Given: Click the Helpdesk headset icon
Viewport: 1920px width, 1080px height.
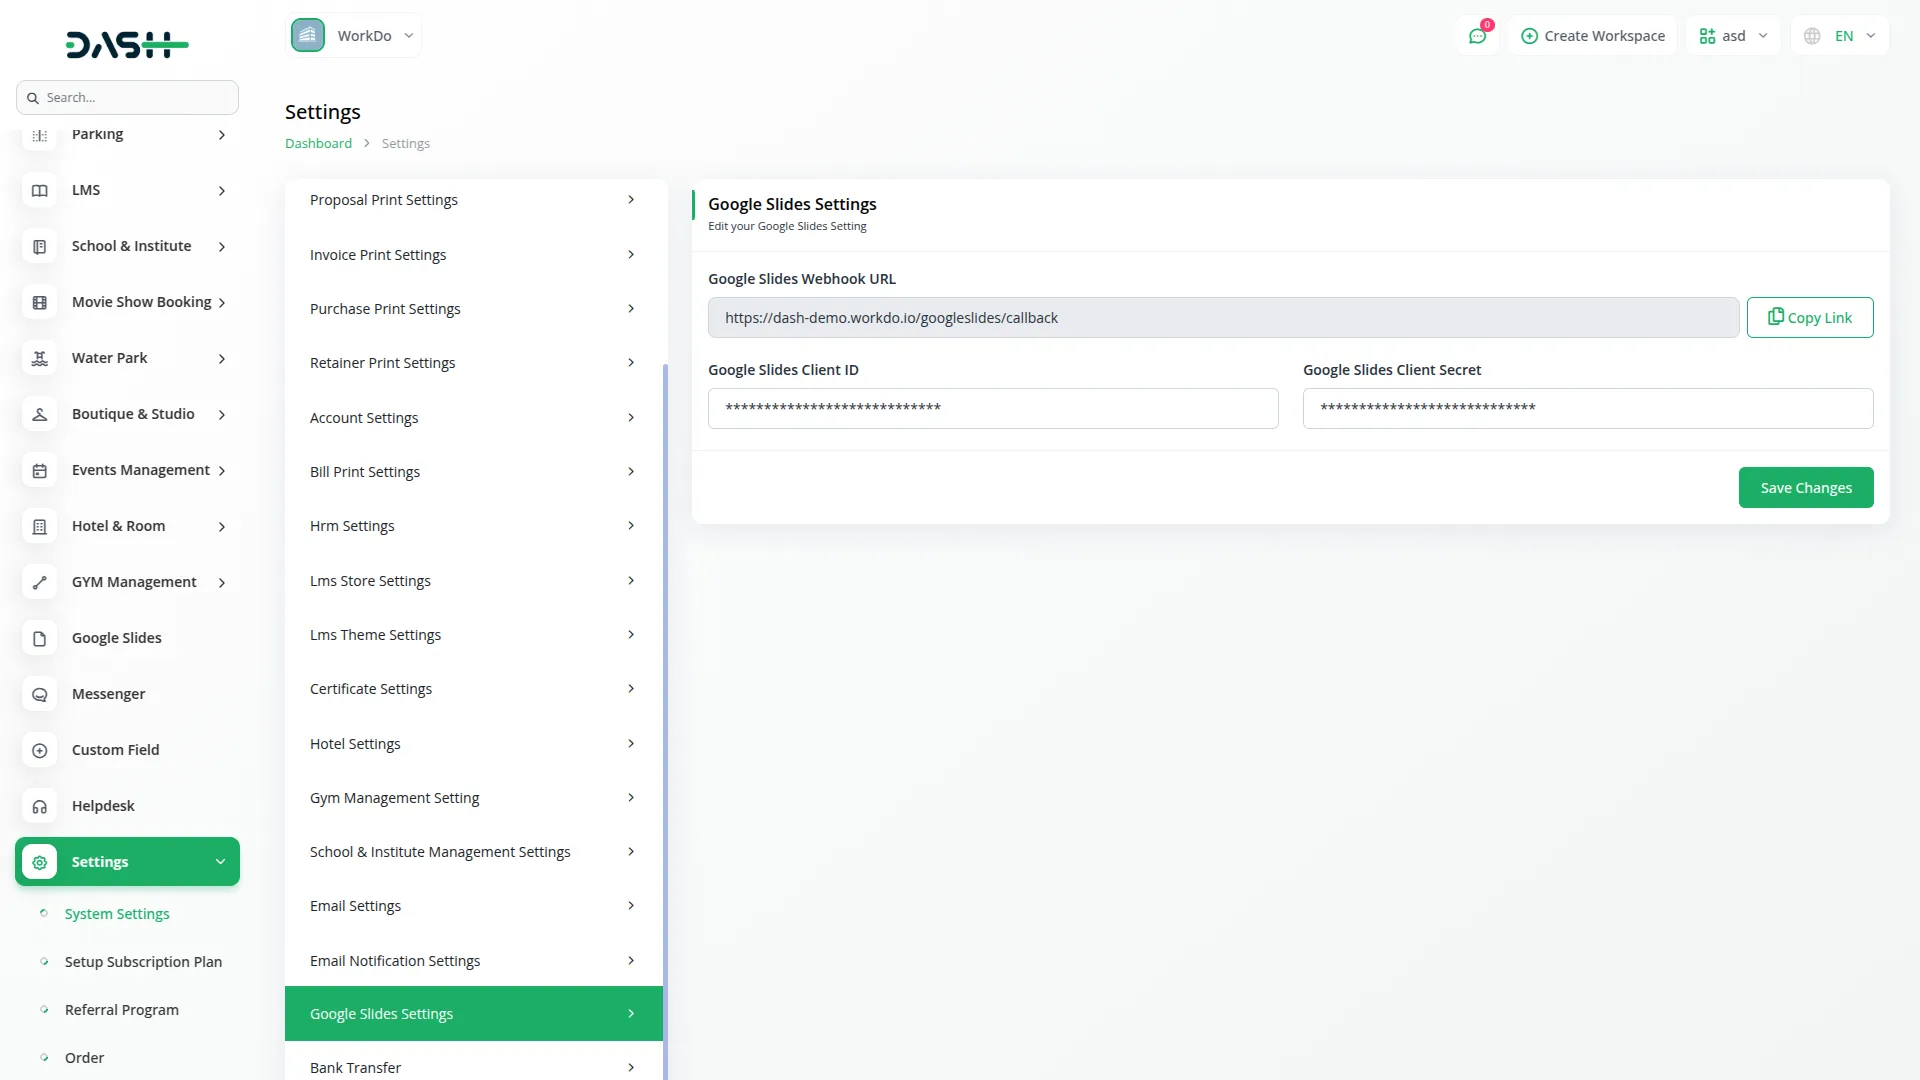Looking at the screenshot, I should [39, 806].
